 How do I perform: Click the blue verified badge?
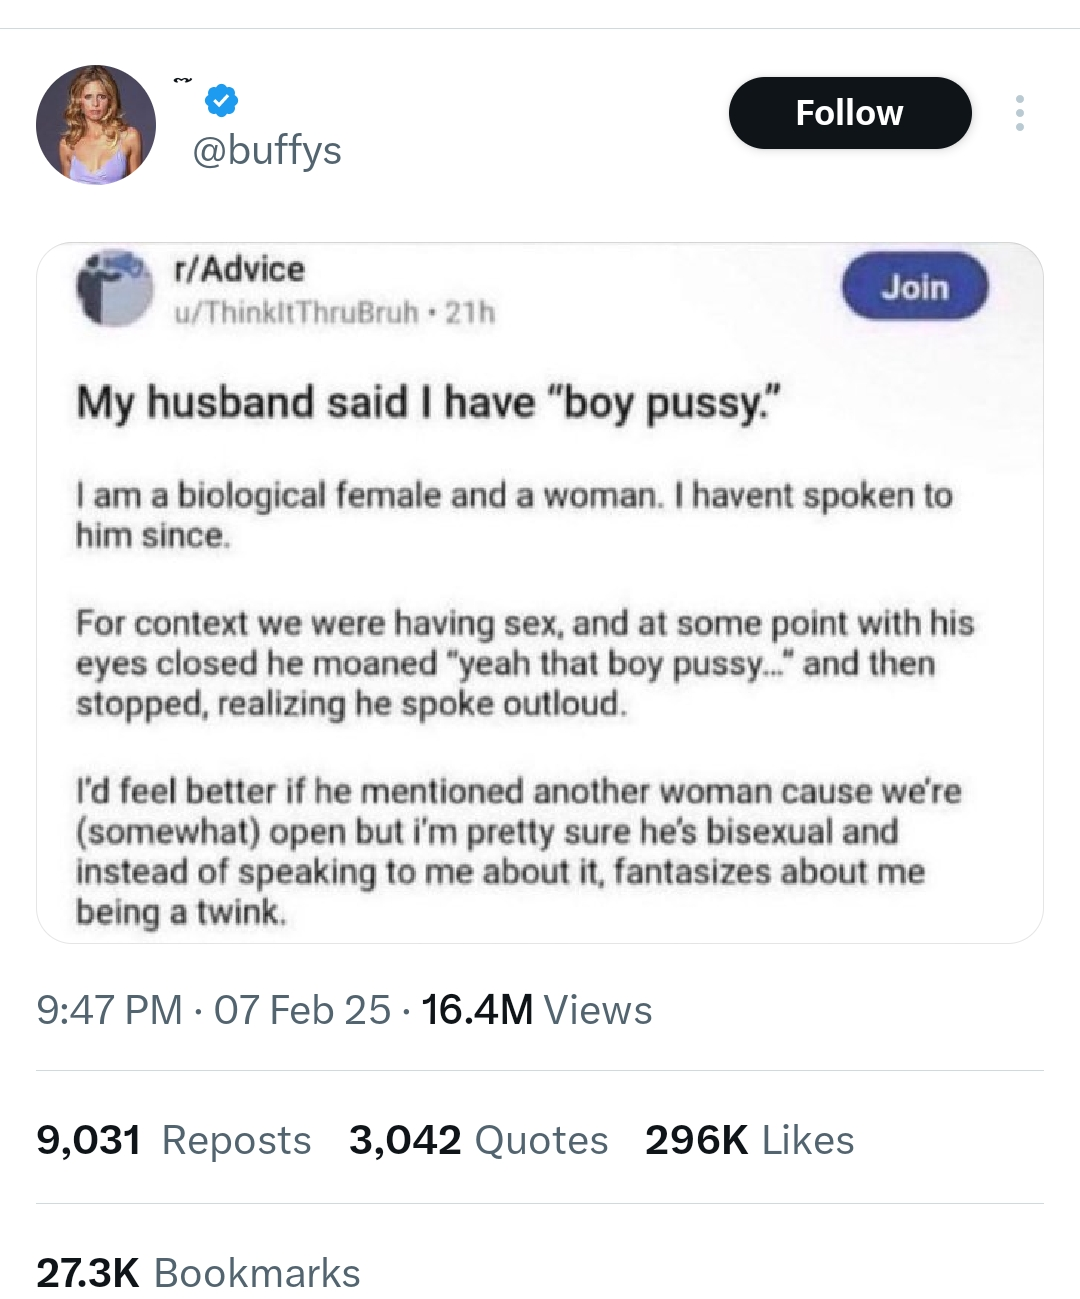coord(221,100)
